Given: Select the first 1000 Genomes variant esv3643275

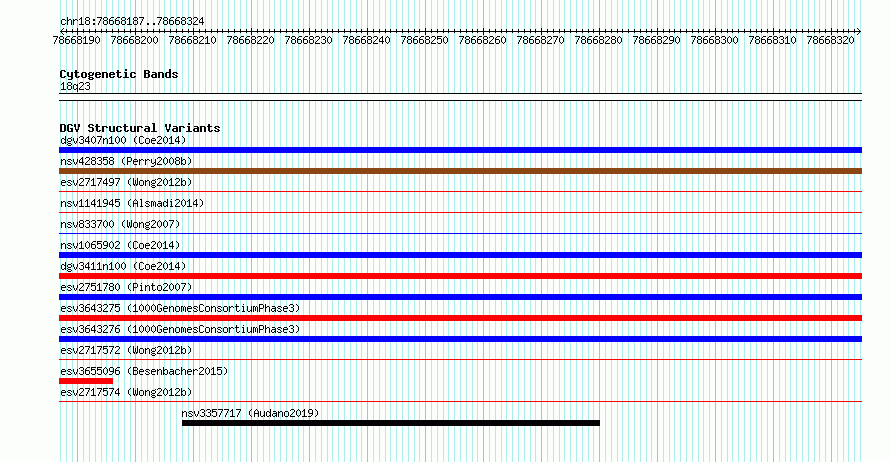Looking at the screenshot, I should click(180, 308).
